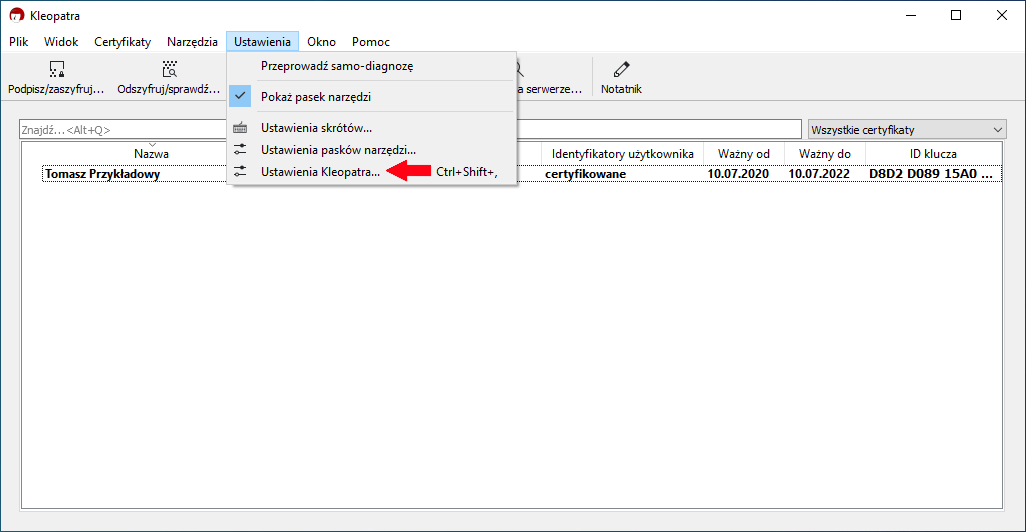Viewport: 1026px width, 532px height.
Task: Sort by Nazwa column header
Action: pos(151,154)
